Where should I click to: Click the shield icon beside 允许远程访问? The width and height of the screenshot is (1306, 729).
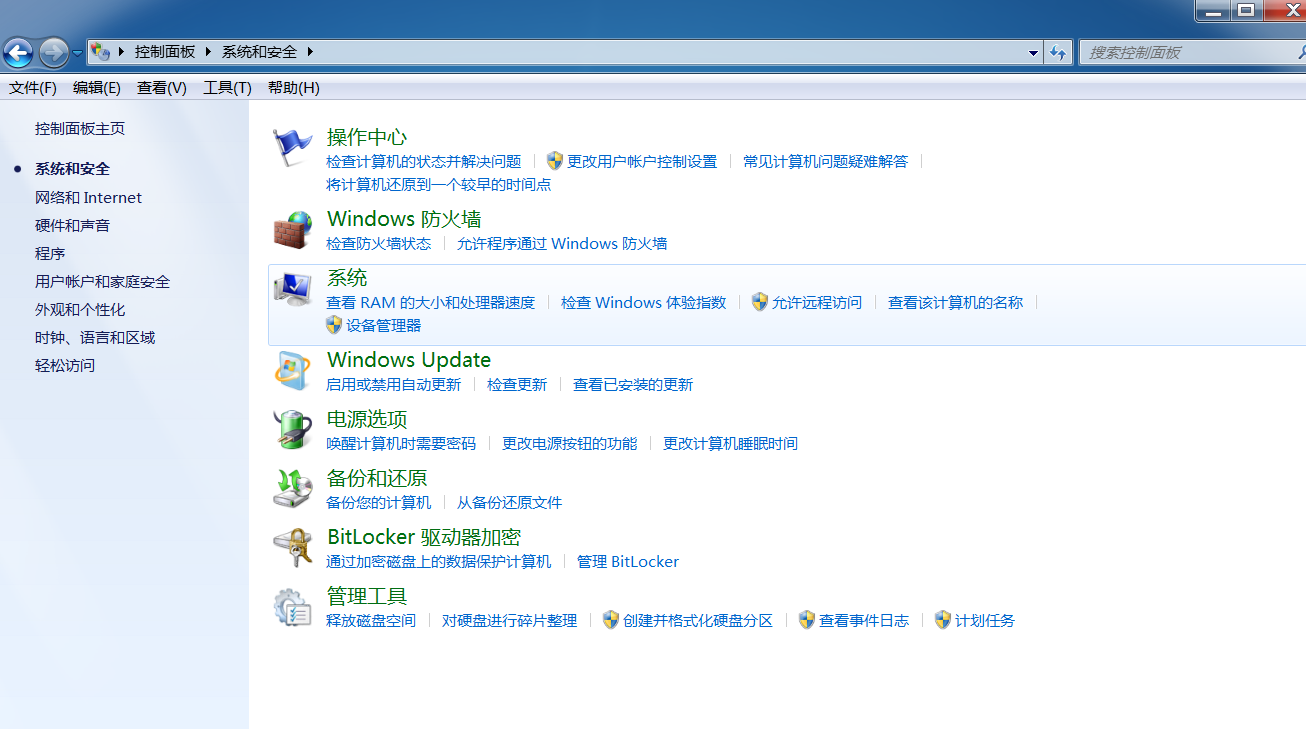click(760, 301)
